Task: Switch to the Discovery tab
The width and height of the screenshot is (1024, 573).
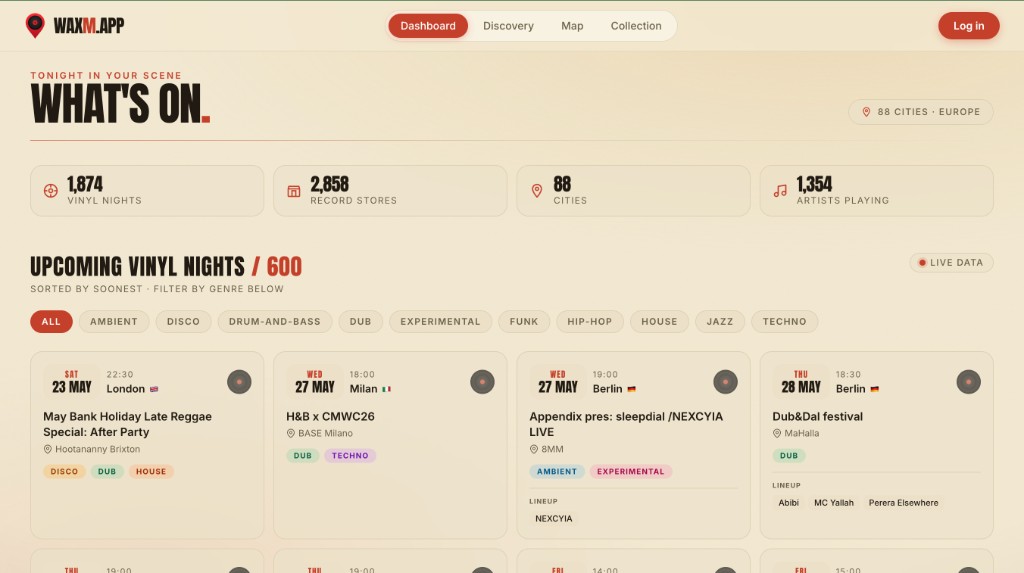Action: point(508,26)
